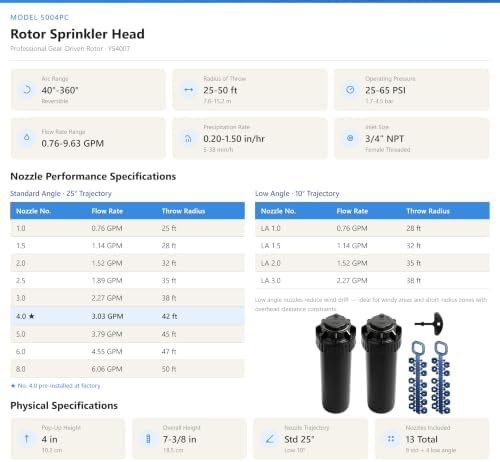Screen dimensions: 500x462
Task: Click '13 Total' nozzles included value
Action: tap(421, 439)
